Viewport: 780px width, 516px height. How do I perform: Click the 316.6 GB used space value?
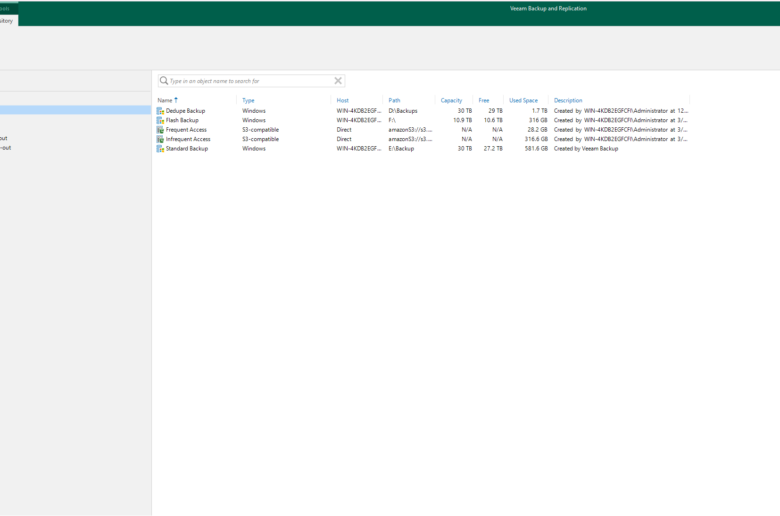click(536, 139)
